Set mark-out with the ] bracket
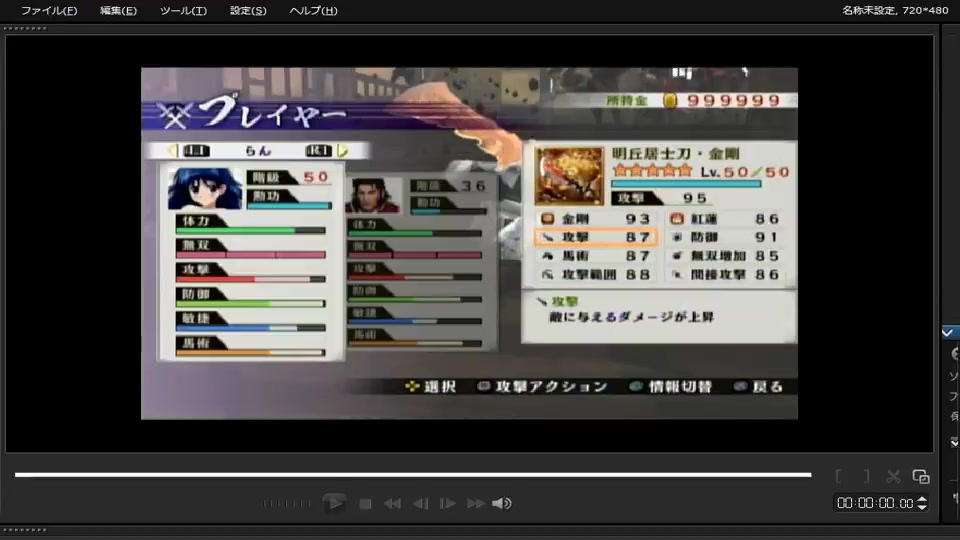The width and height of the screenshot is (960, 540). [866, 476]
